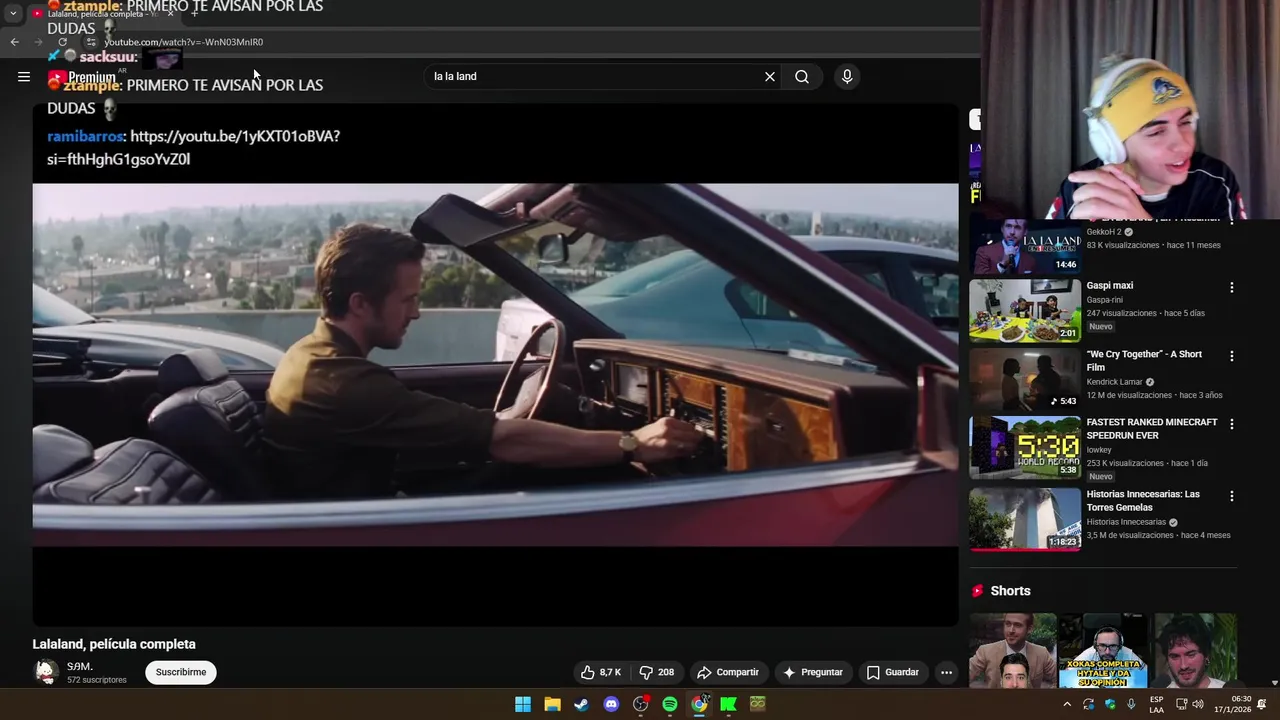This screenshot has height=720, width=1280.
Task: Open Discord from the taskbar
Action: coord(611,704)
